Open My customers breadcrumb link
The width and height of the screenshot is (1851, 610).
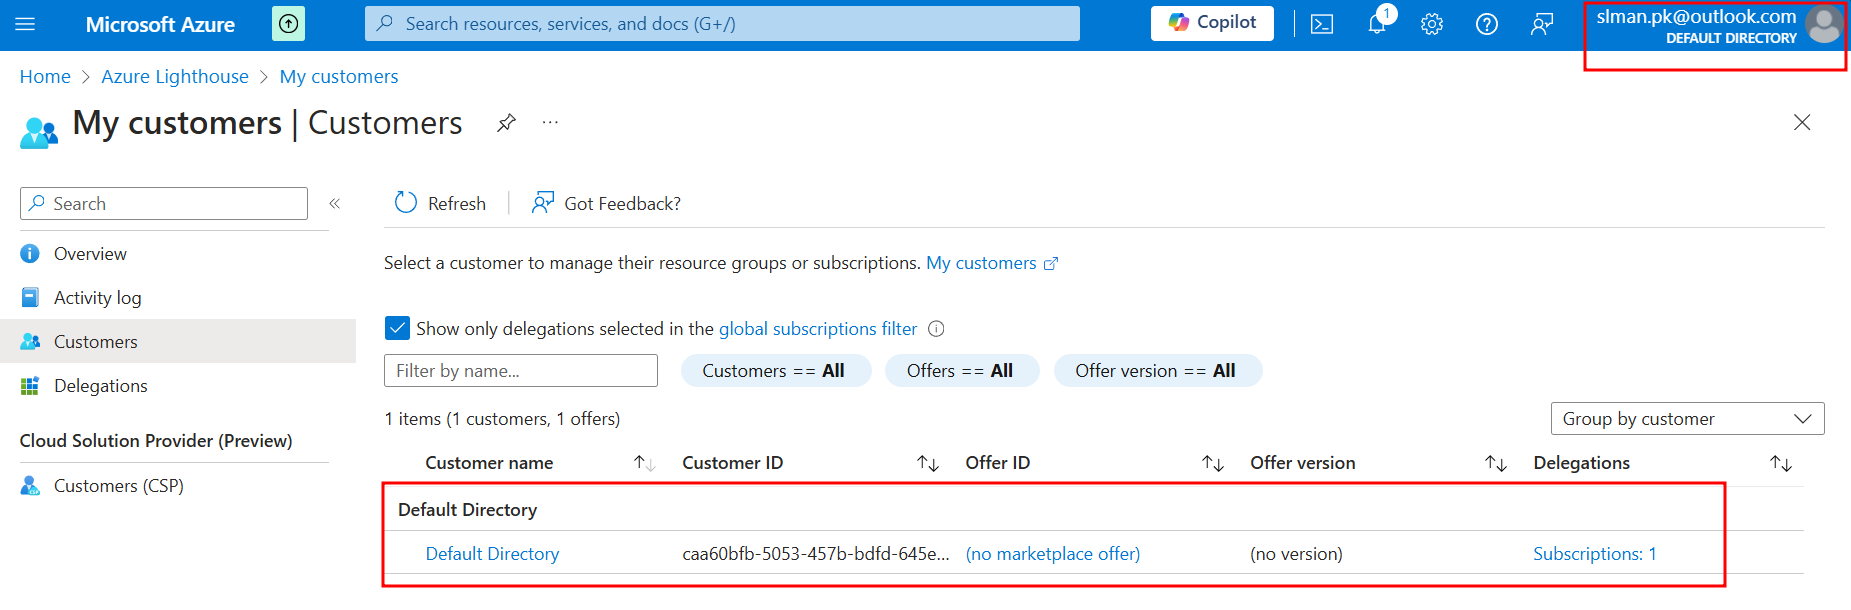coord(339,77)
